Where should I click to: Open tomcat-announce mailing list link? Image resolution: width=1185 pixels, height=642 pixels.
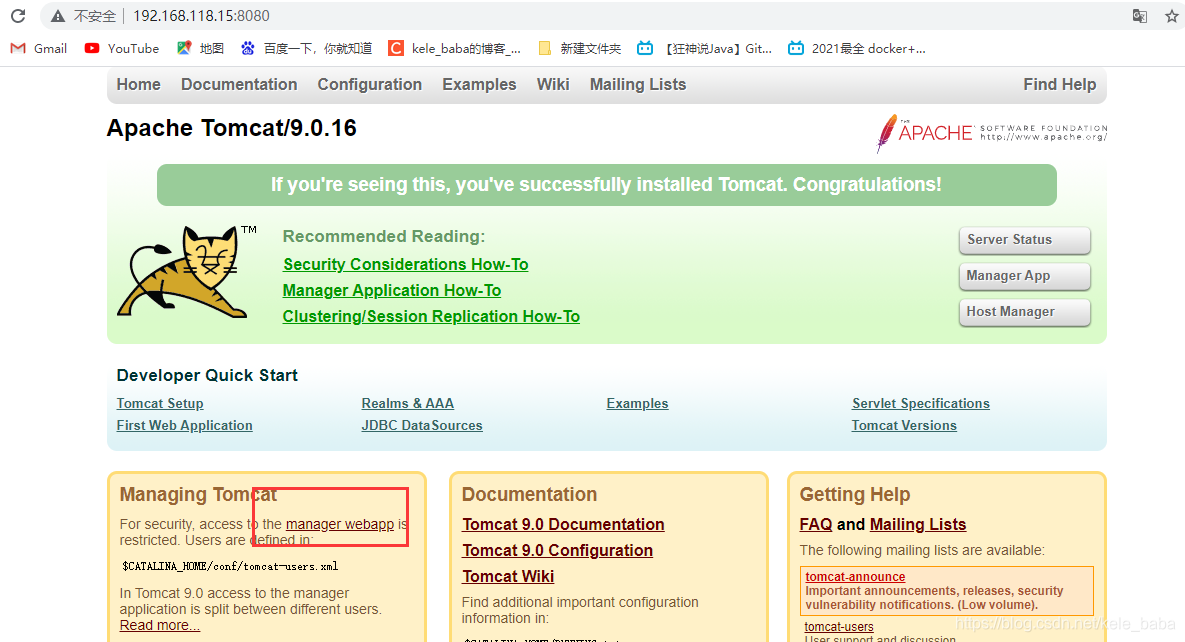pos(855,577)
